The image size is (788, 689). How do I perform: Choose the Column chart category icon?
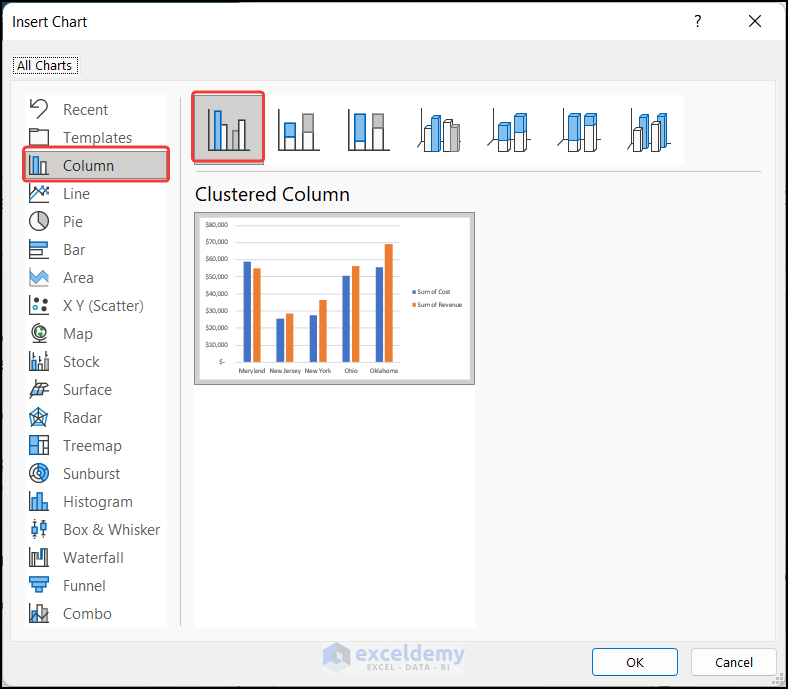[39, 165]
